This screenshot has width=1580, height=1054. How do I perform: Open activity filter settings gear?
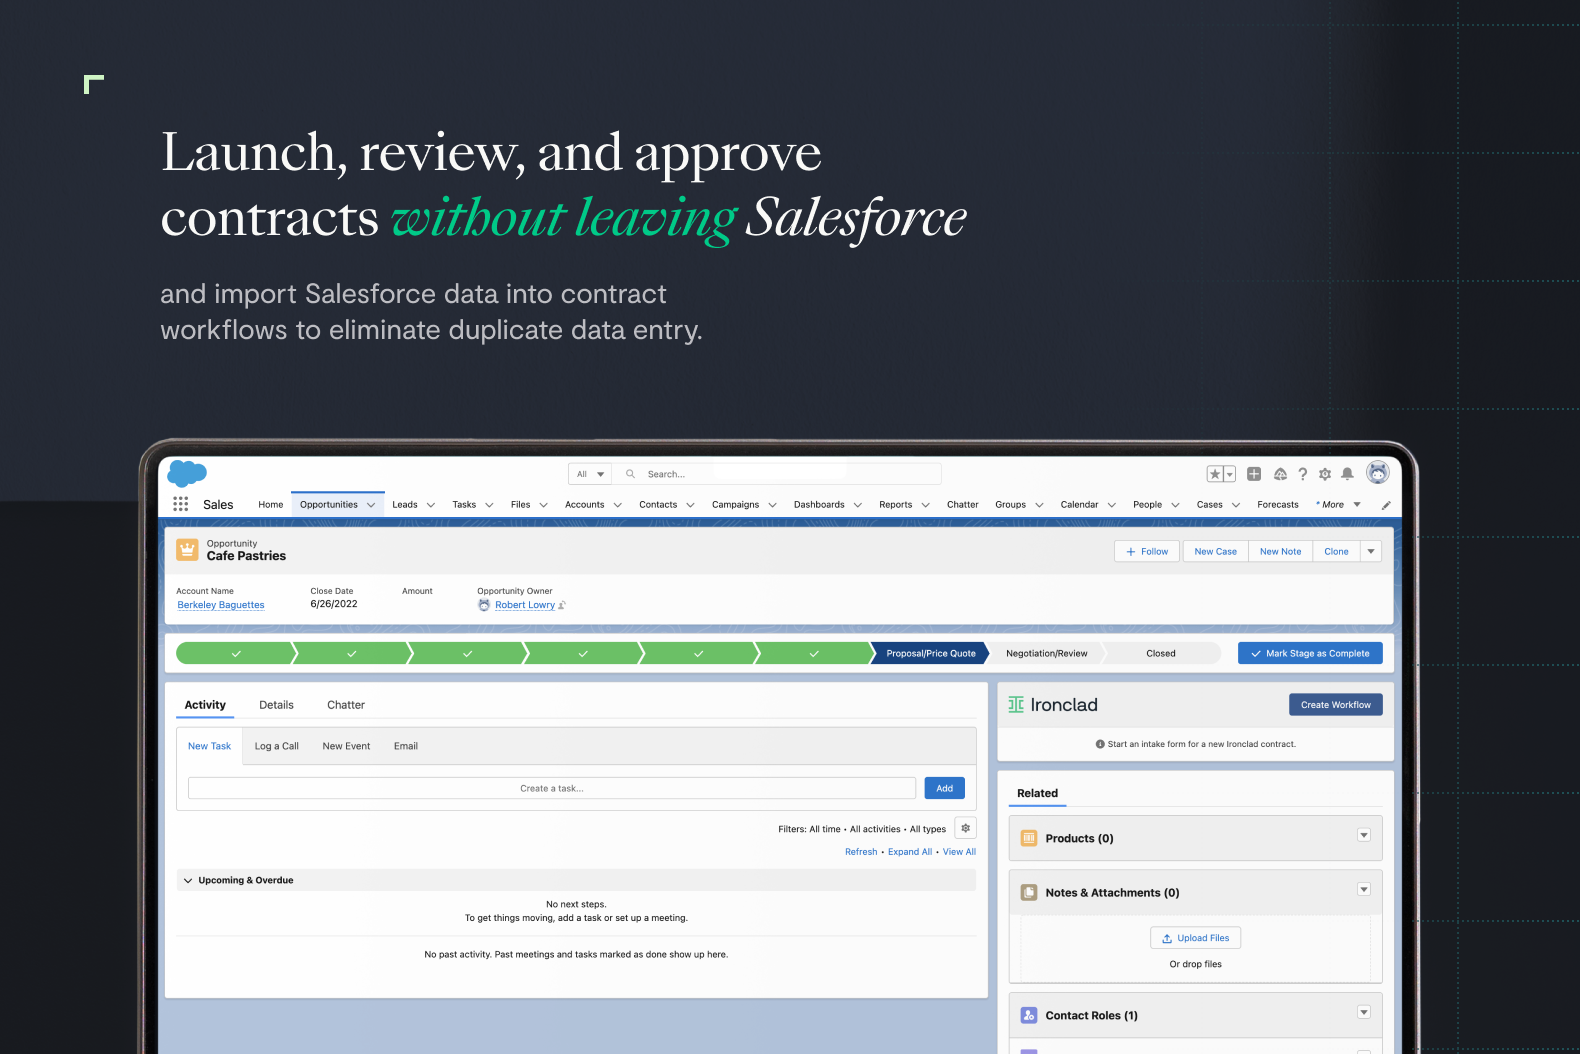tap(966, 828)
